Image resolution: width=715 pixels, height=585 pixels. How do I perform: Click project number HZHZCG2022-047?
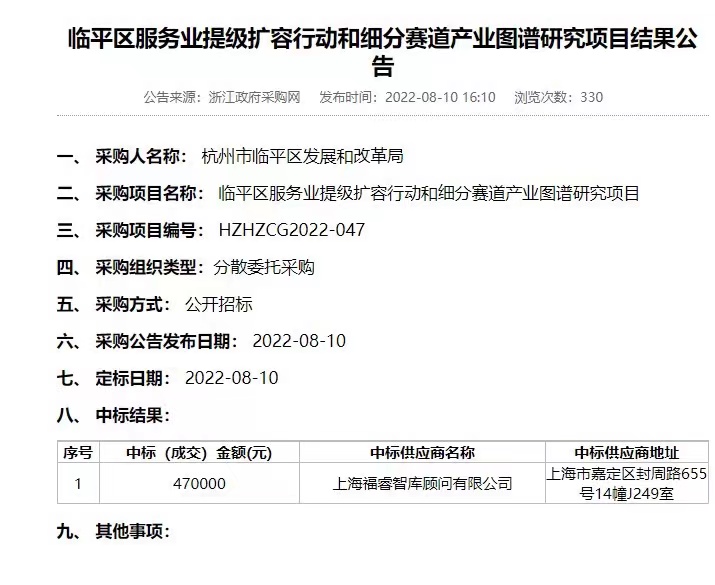pyautogui.click(x=292, y=230)
